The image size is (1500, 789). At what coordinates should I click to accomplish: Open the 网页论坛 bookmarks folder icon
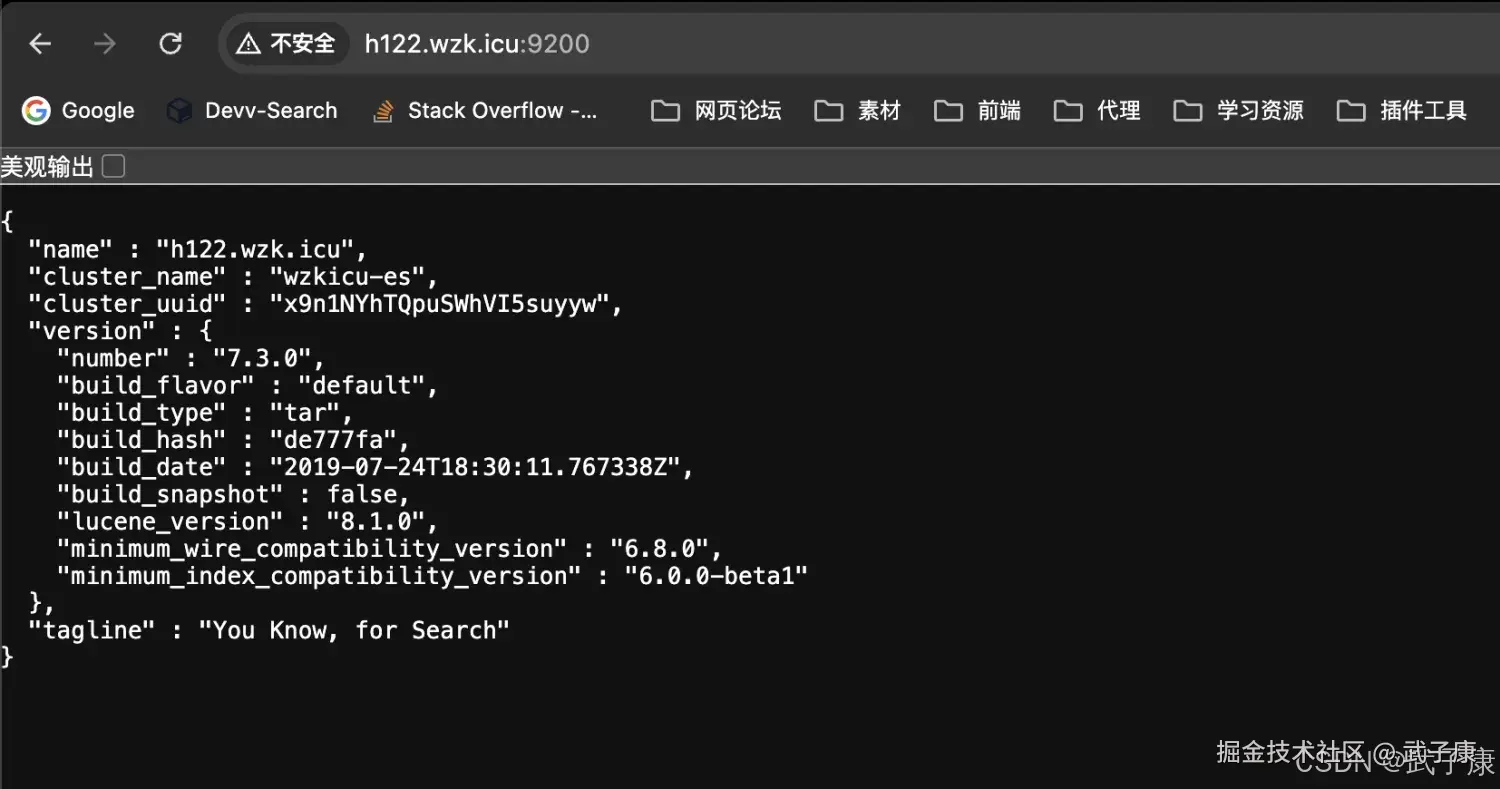pos(665,110)
